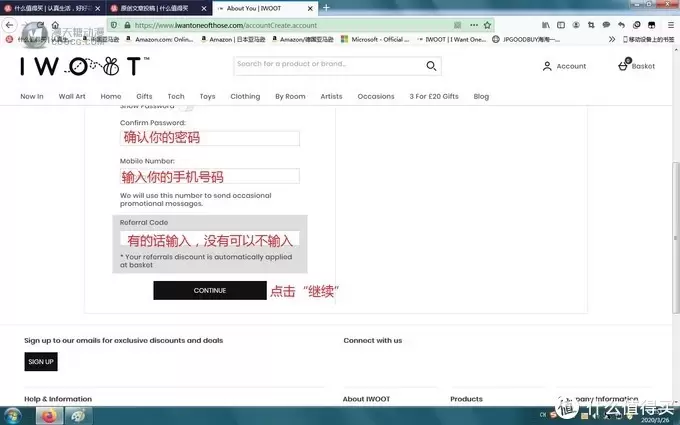Viewport: 680px width, 425px height.
Task: Open the Home category menu
Action: (111, 97)
